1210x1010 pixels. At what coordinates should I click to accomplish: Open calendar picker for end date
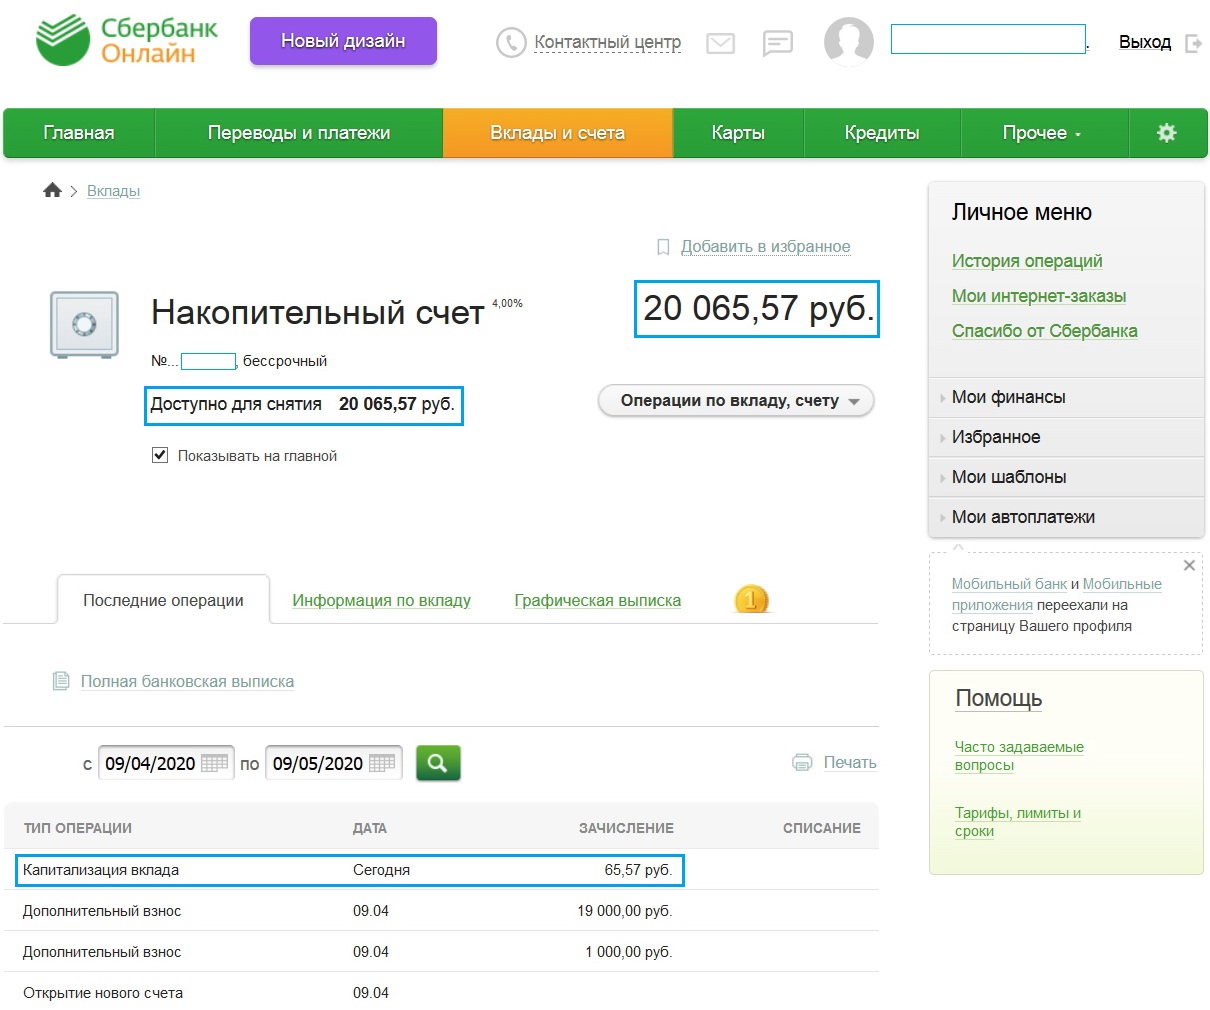point(382,764)
